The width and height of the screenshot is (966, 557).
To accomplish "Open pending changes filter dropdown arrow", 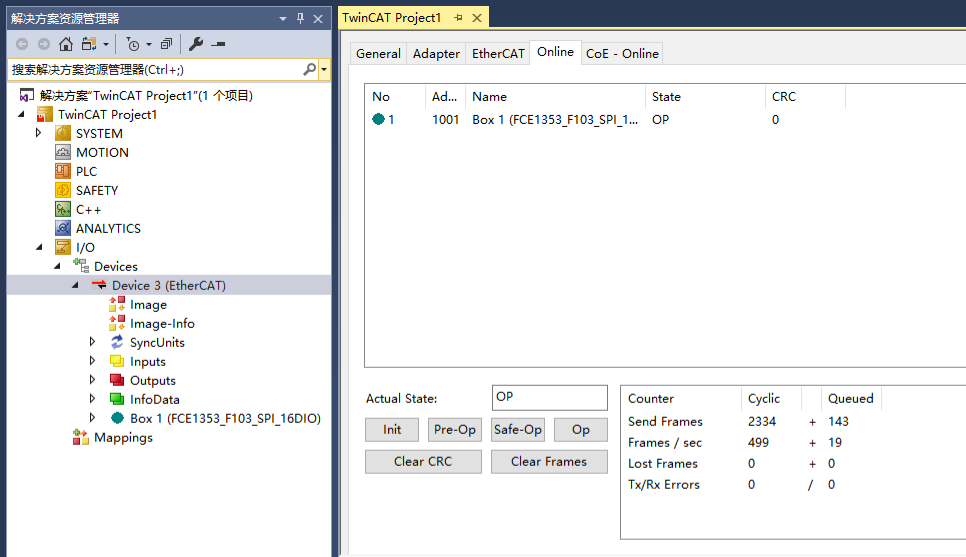I will 148,44.
